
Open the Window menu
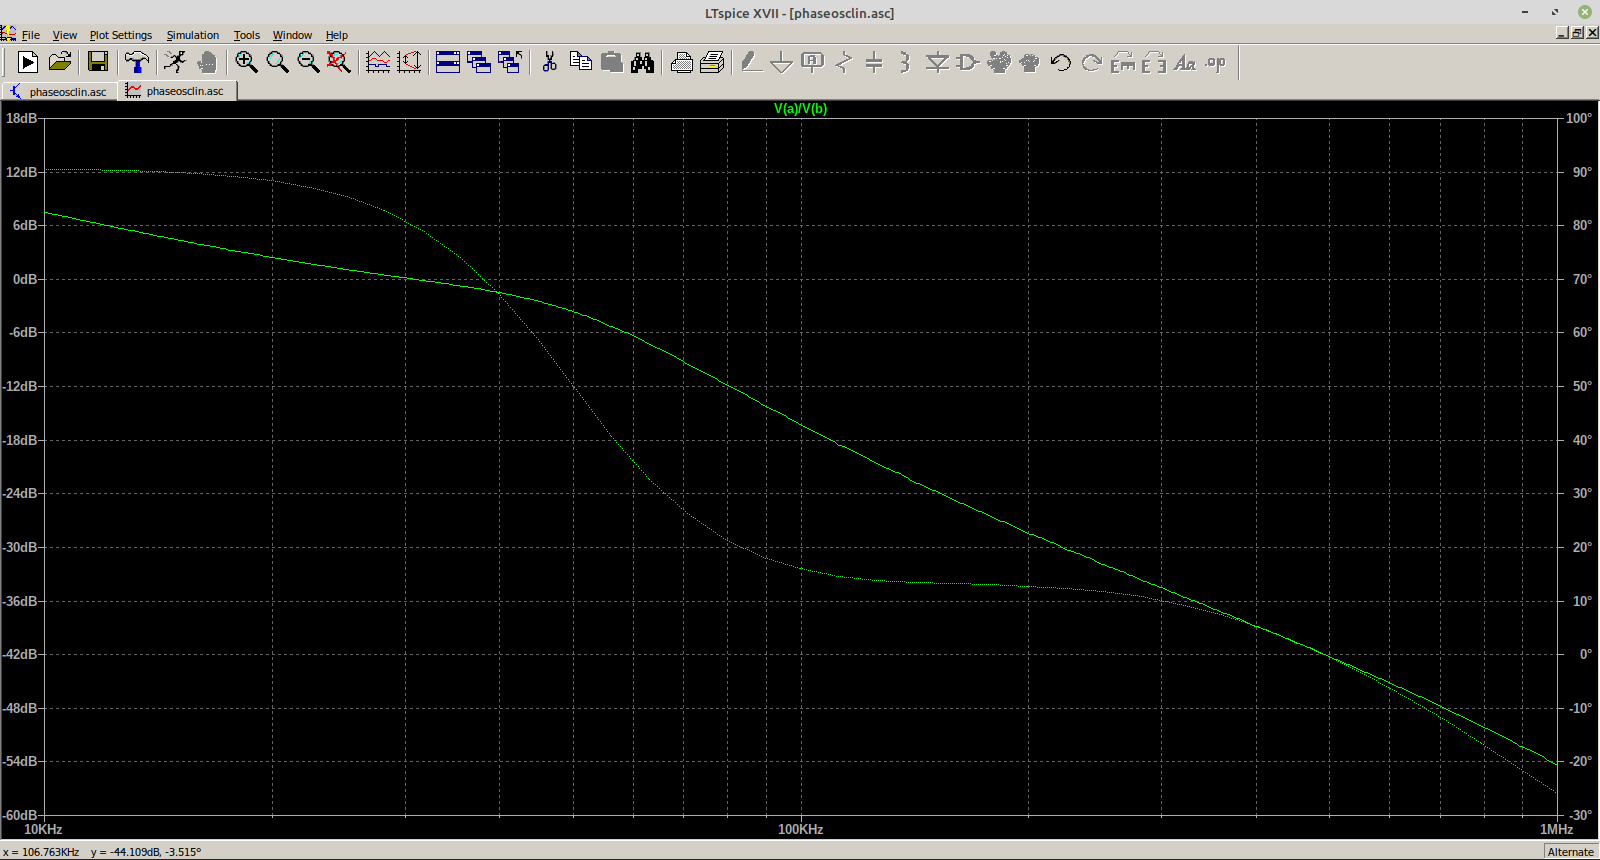point(292,35)
